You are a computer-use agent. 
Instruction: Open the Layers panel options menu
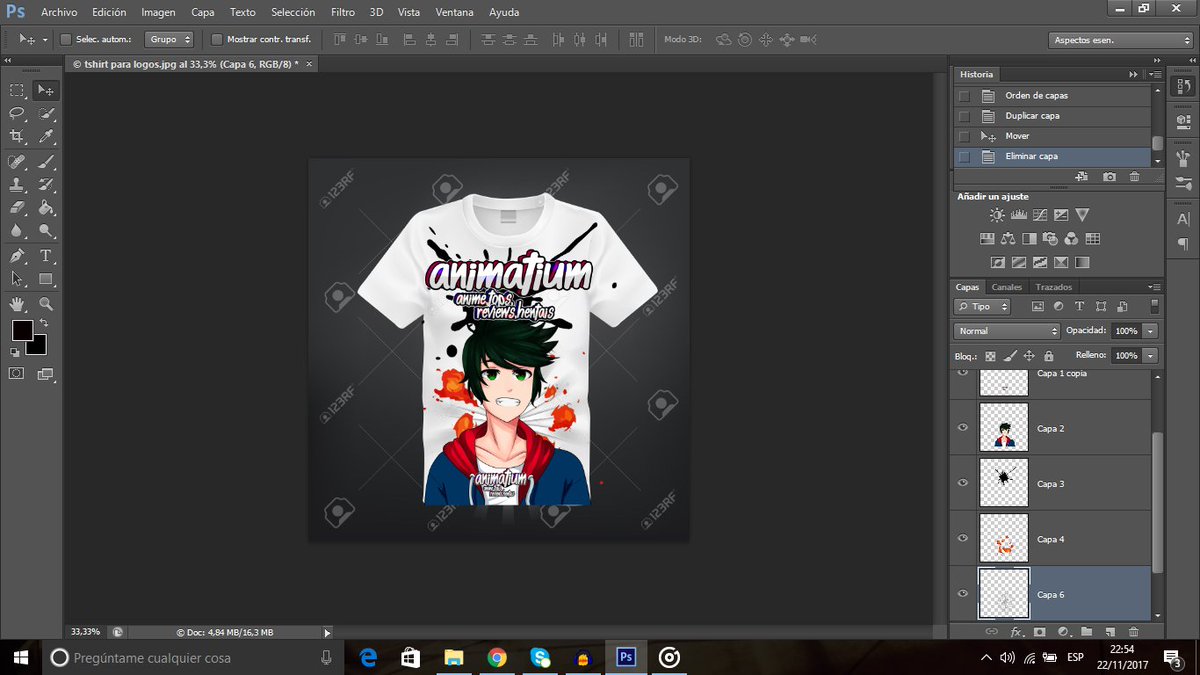pyautogui.click(x=1155, y=287)
